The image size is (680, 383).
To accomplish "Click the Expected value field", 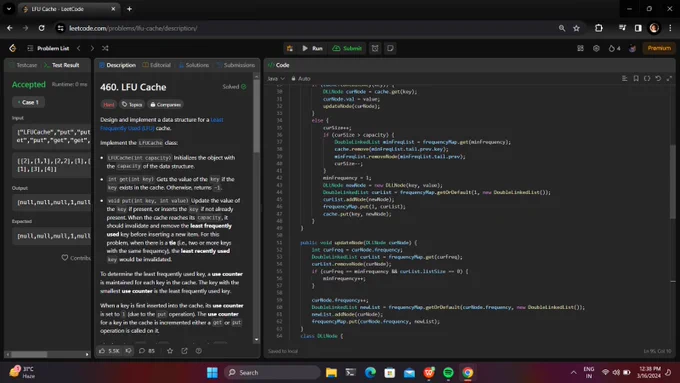I will 52,236.
